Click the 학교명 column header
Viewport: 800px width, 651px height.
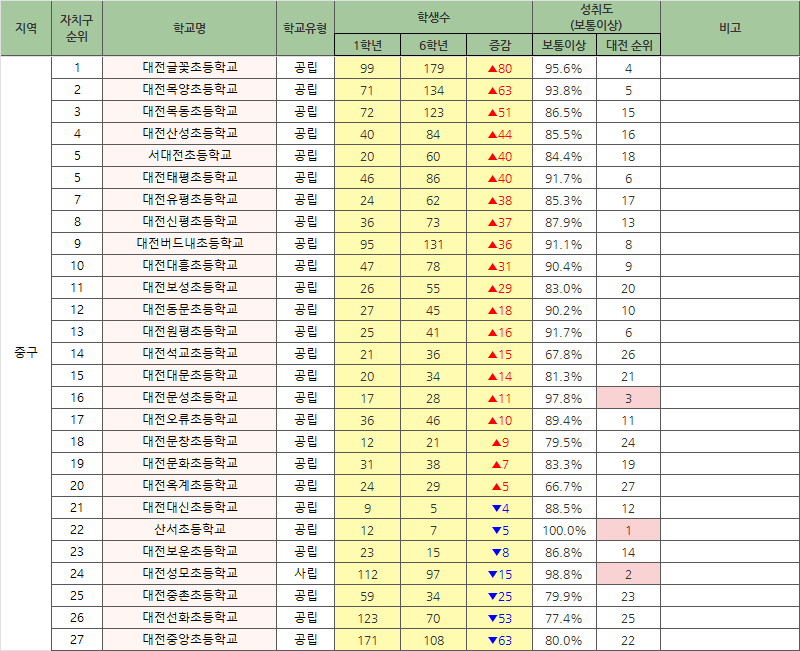(189, 28)
